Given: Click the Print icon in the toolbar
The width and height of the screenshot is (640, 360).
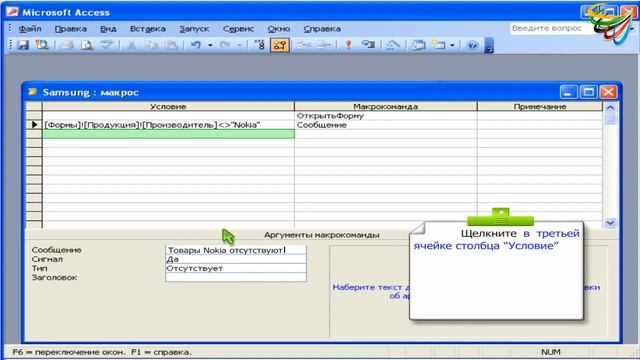Looking at the screenshot, I should [67, 45].
